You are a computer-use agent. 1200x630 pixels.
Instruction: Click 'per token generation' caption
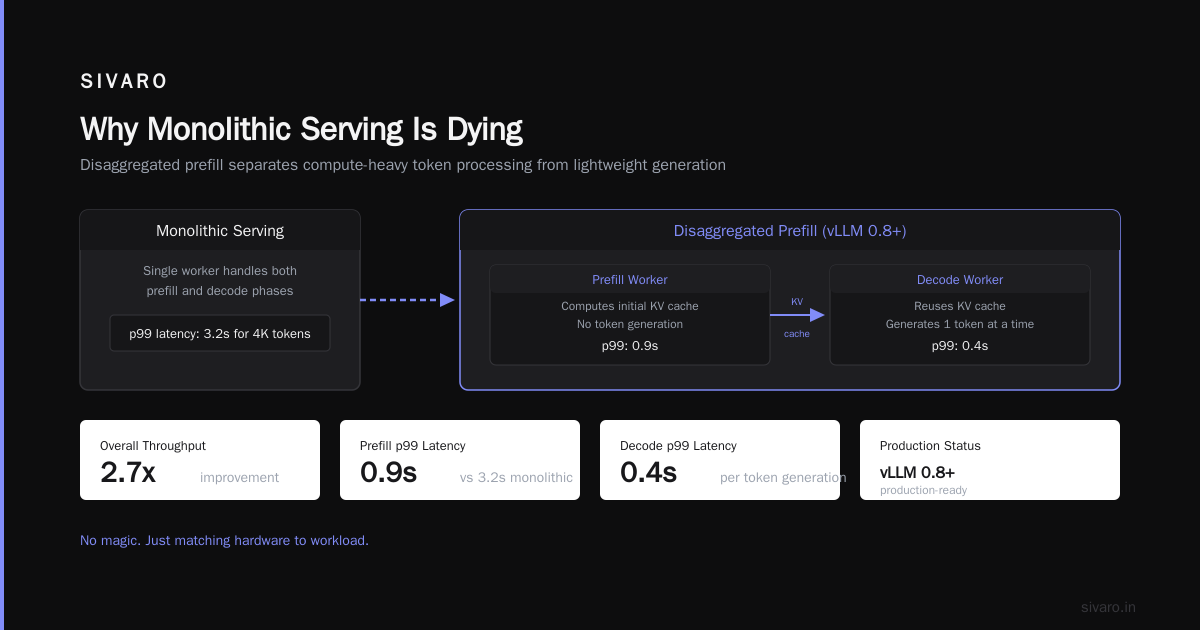tap(783, 478)
